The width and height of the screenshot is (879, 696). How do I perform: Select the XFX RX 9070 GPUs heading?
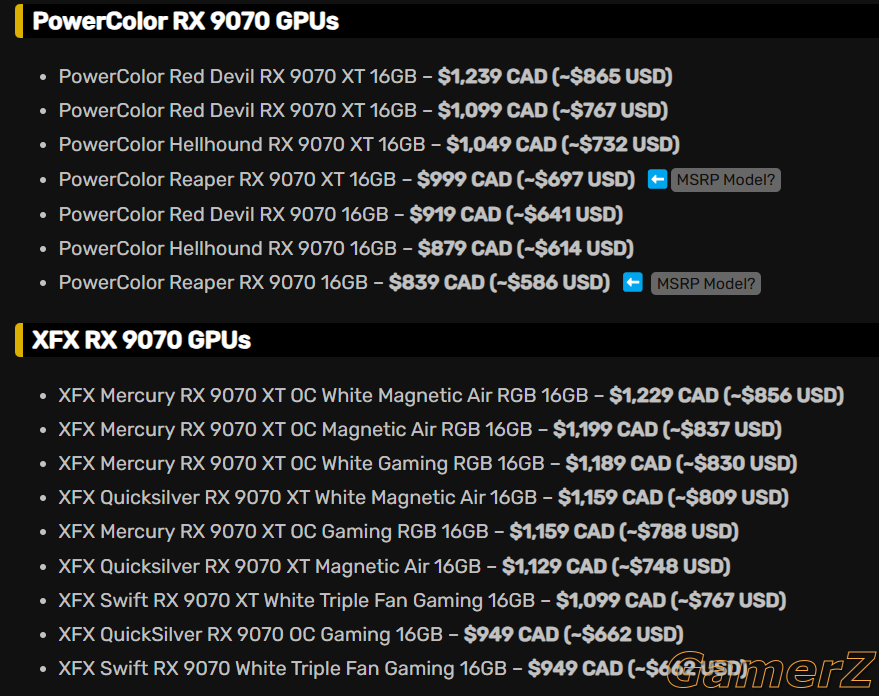coord(141,340)
